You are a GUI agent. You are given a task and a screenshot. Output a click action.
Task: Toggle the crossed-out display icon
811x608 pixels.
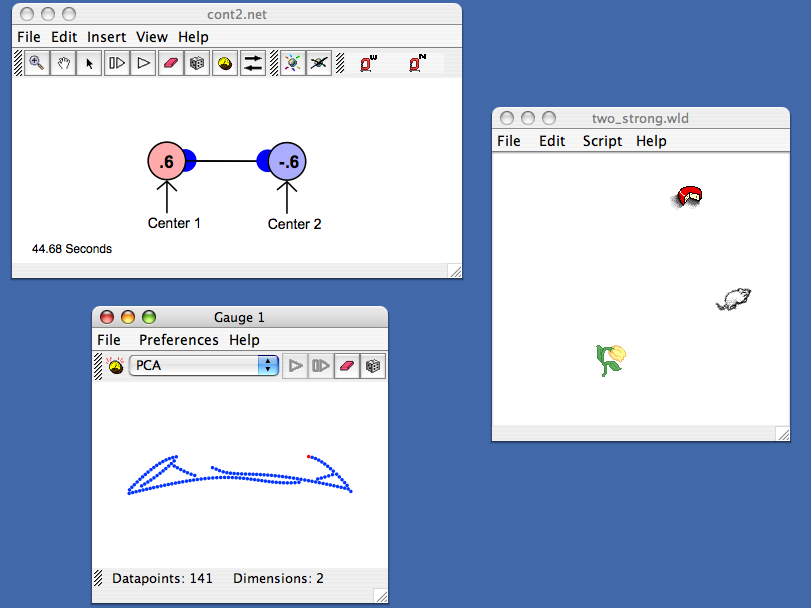[x=319, y=63]
